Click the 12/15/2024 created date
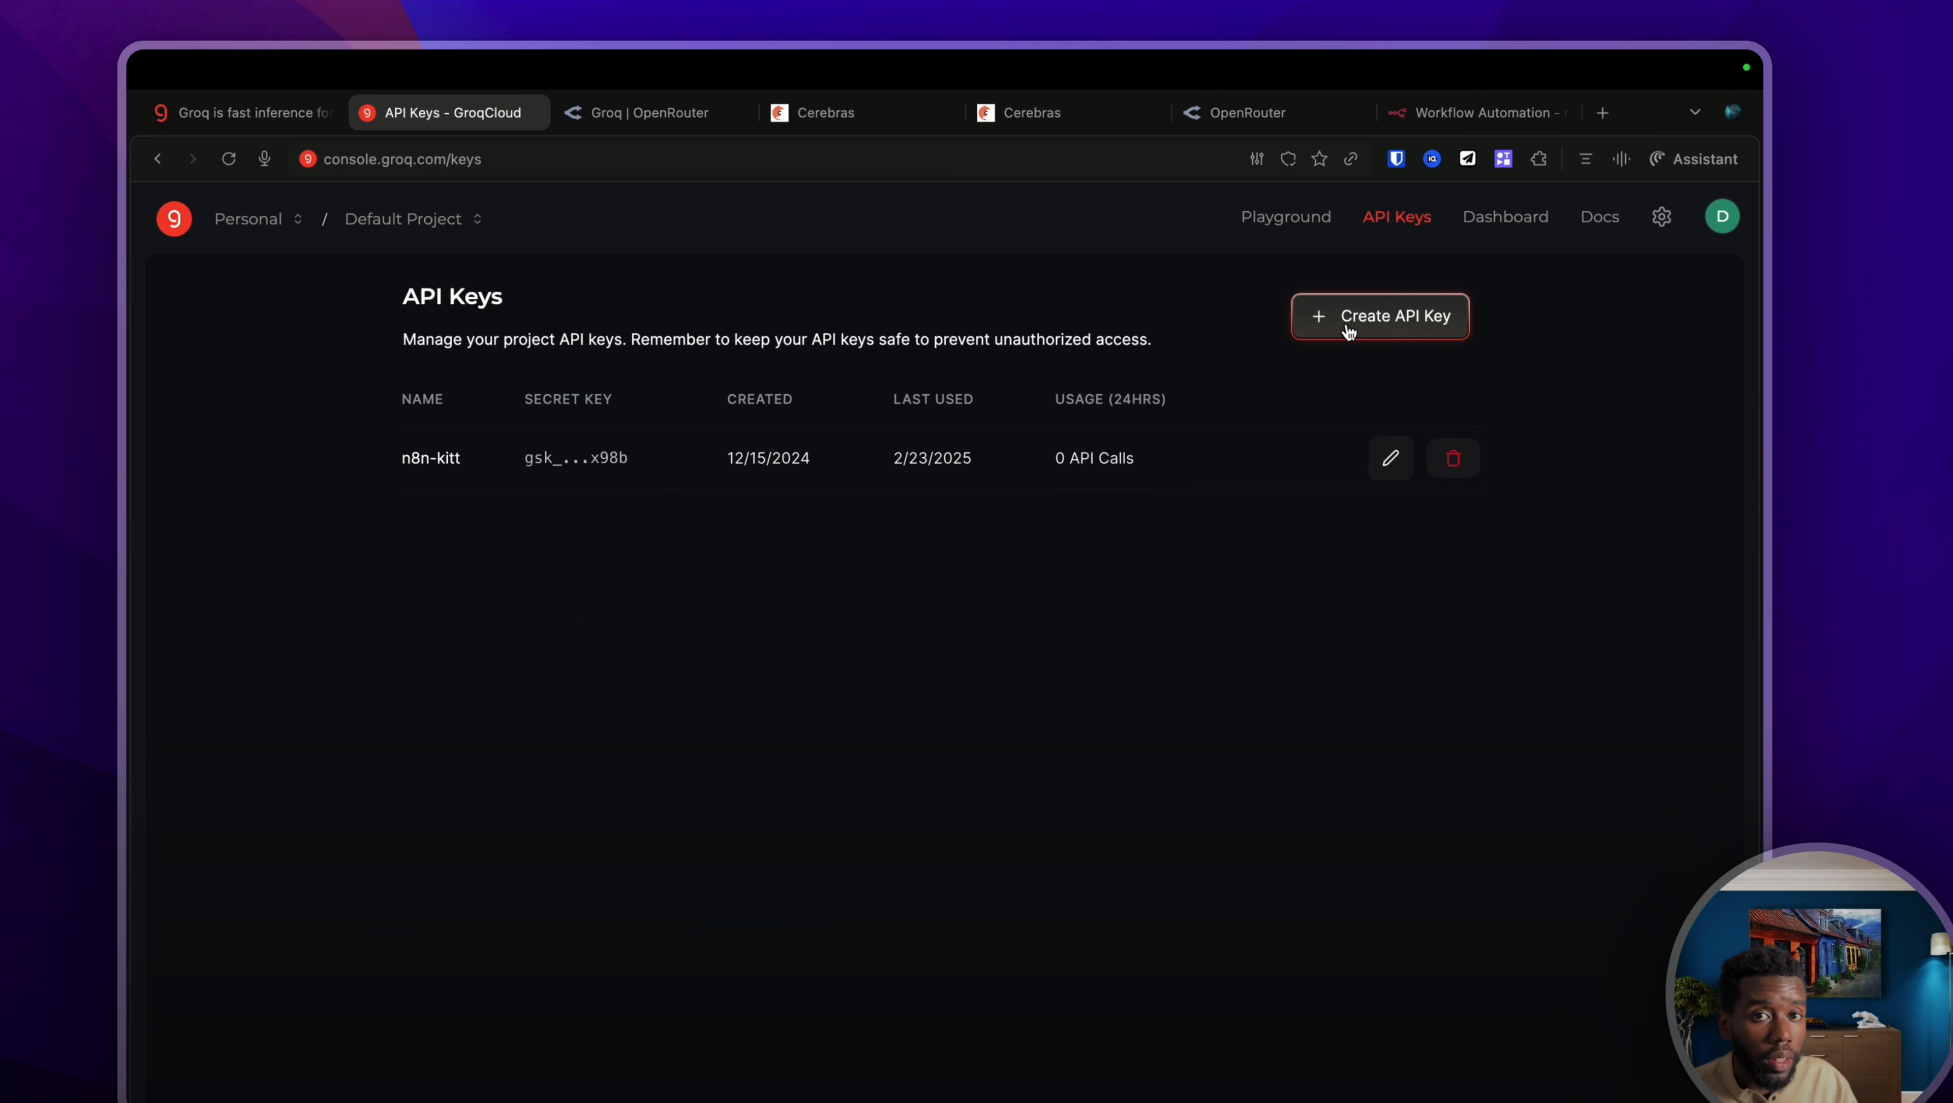 pyautogui.click(x=768, y=458)
